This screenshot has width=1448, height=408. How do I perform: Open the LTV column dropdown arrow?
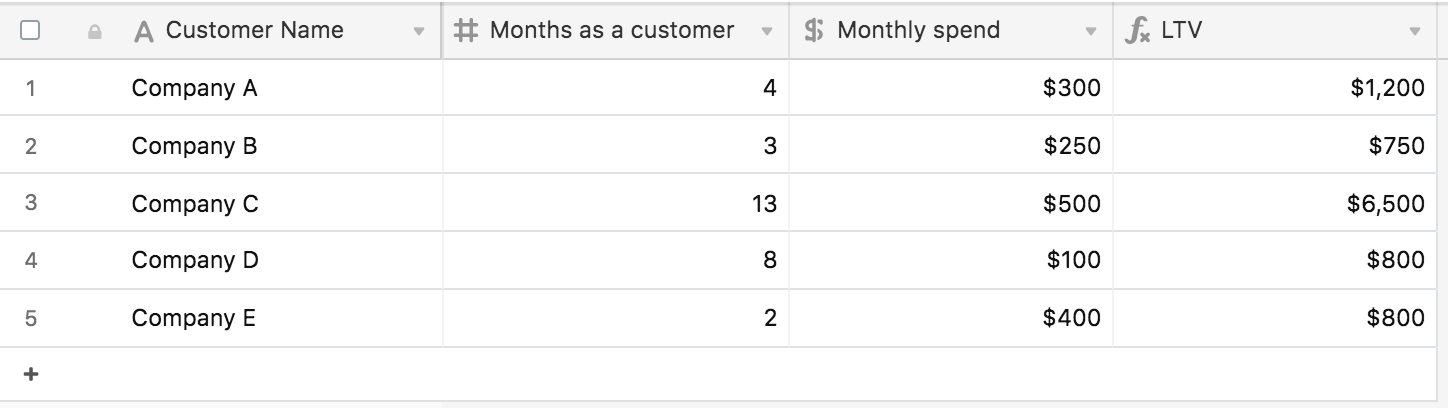(1415, 32)
